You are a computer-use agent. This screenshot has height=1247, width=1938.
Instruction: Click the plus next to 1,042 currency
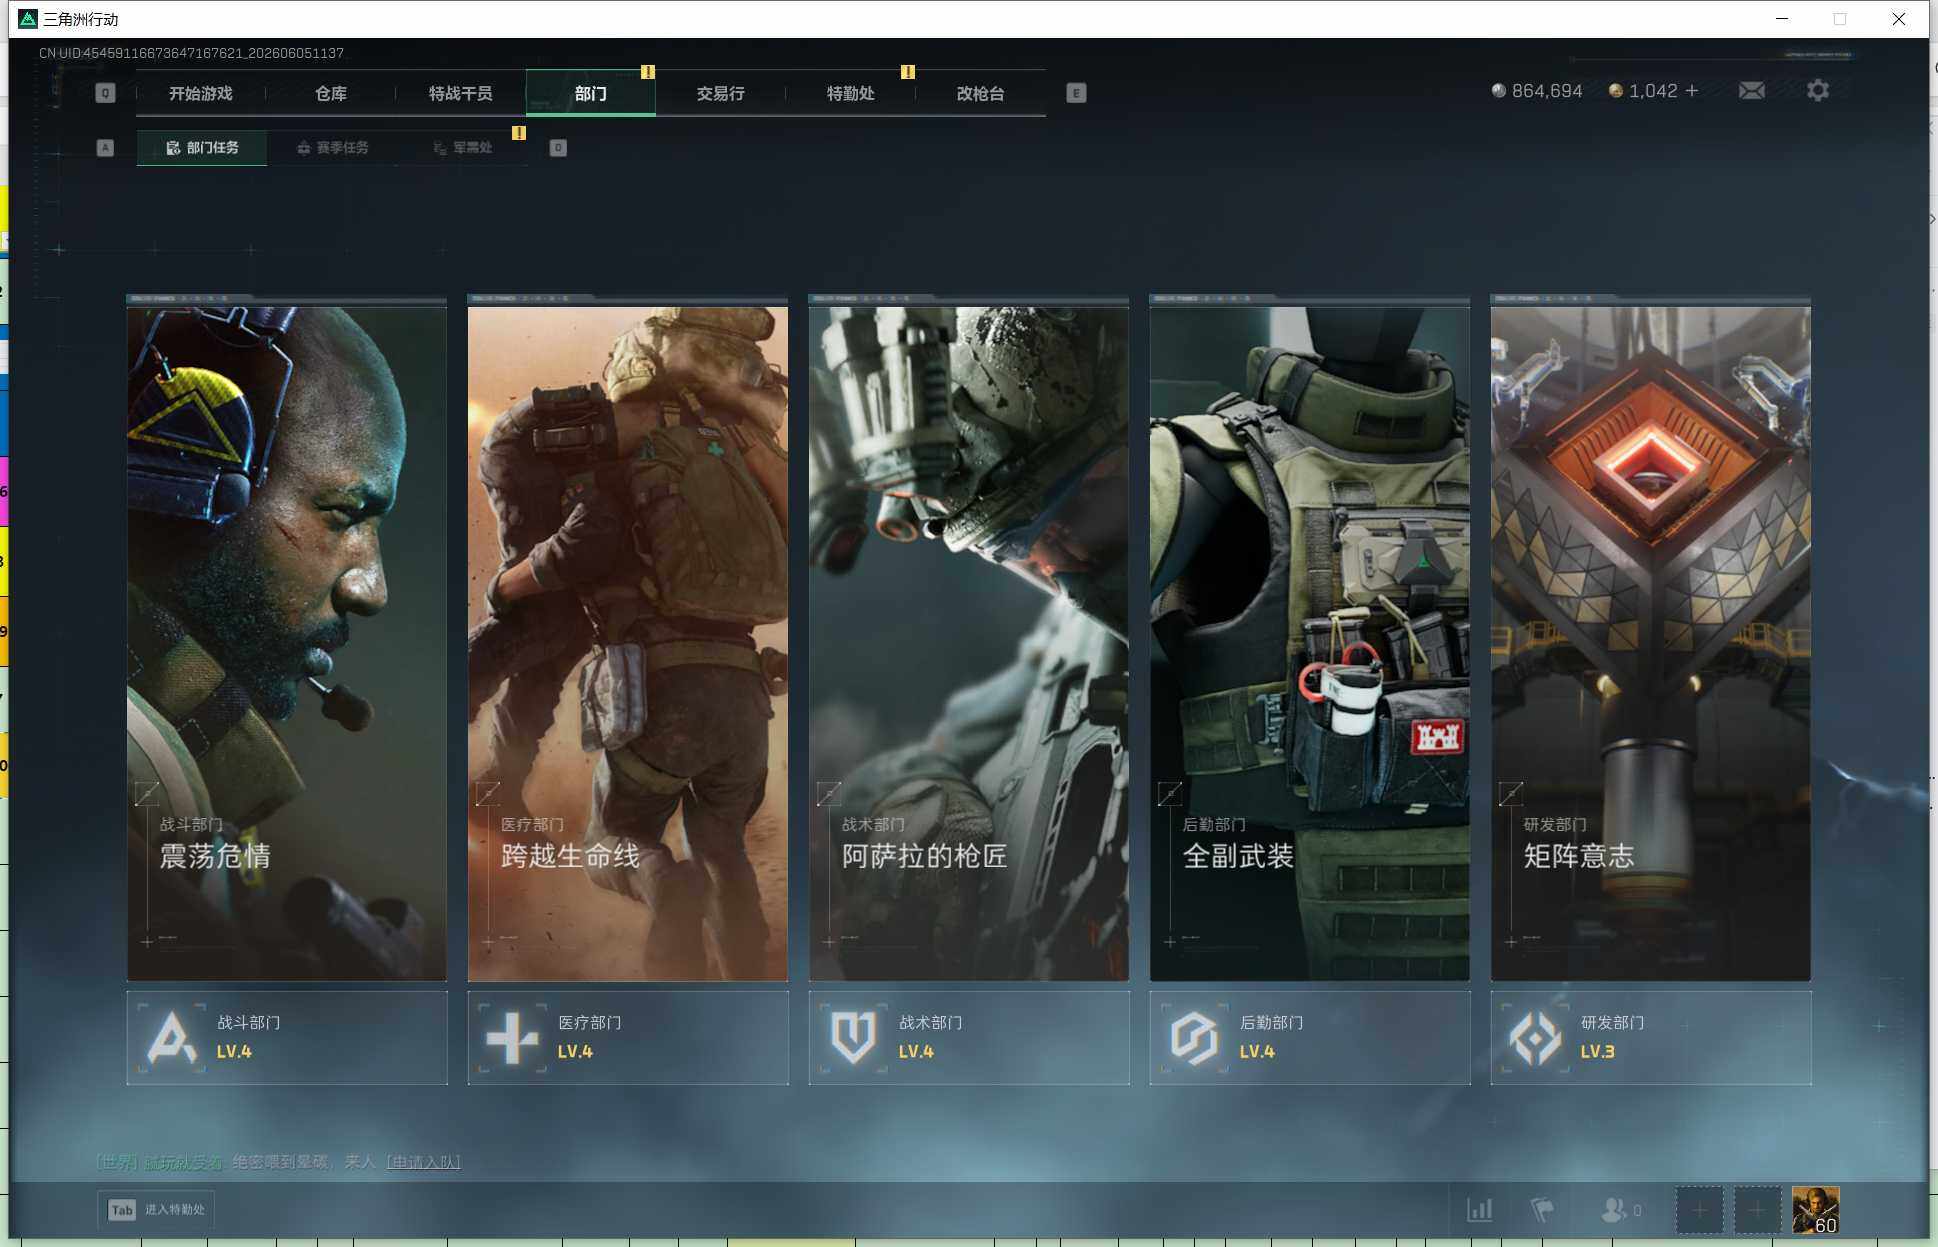pos(1692,91)
